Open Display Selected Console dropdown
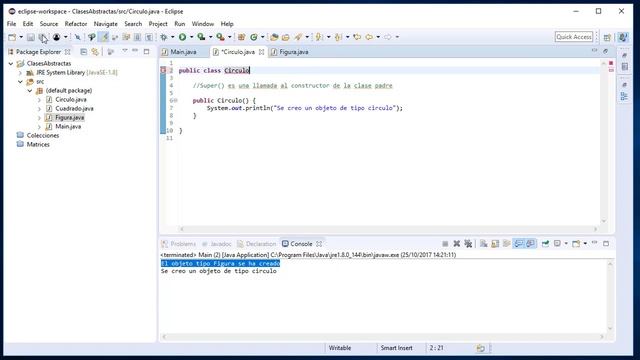The image size is (640, 360). (x=566, y=244)
